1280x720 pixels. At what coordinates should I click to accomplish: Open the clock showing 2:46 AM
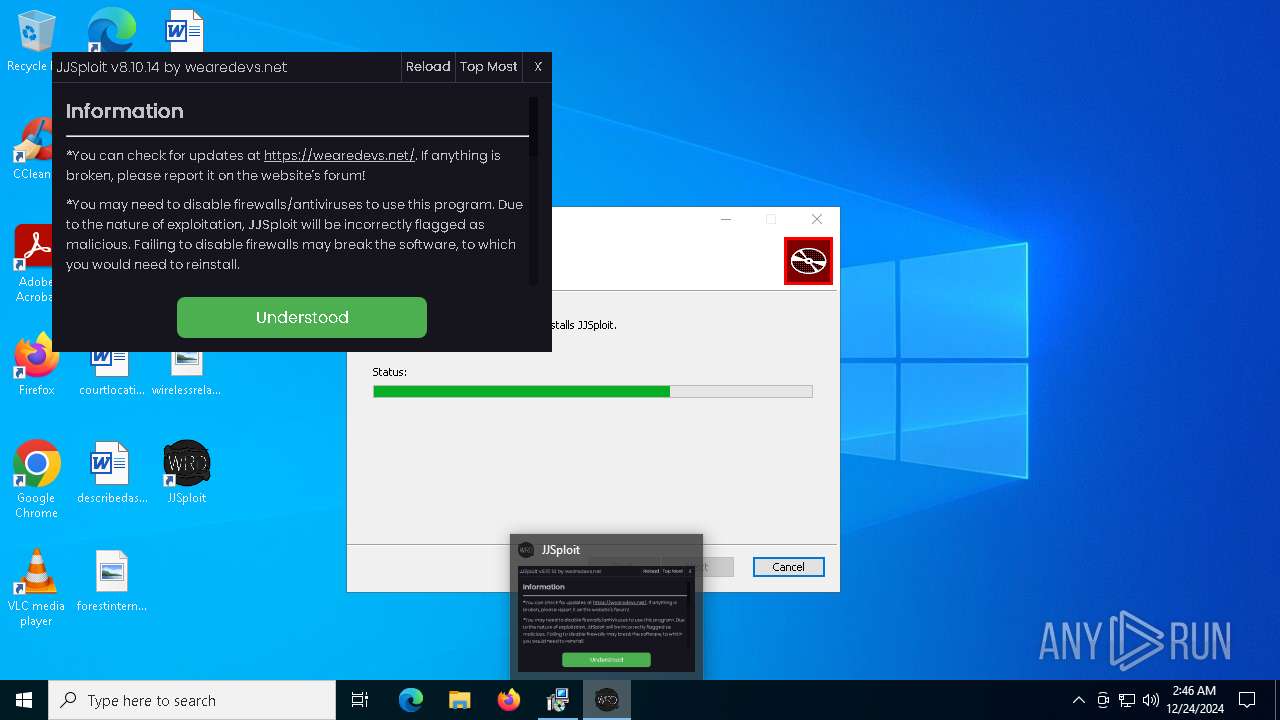pos(1194,700)
